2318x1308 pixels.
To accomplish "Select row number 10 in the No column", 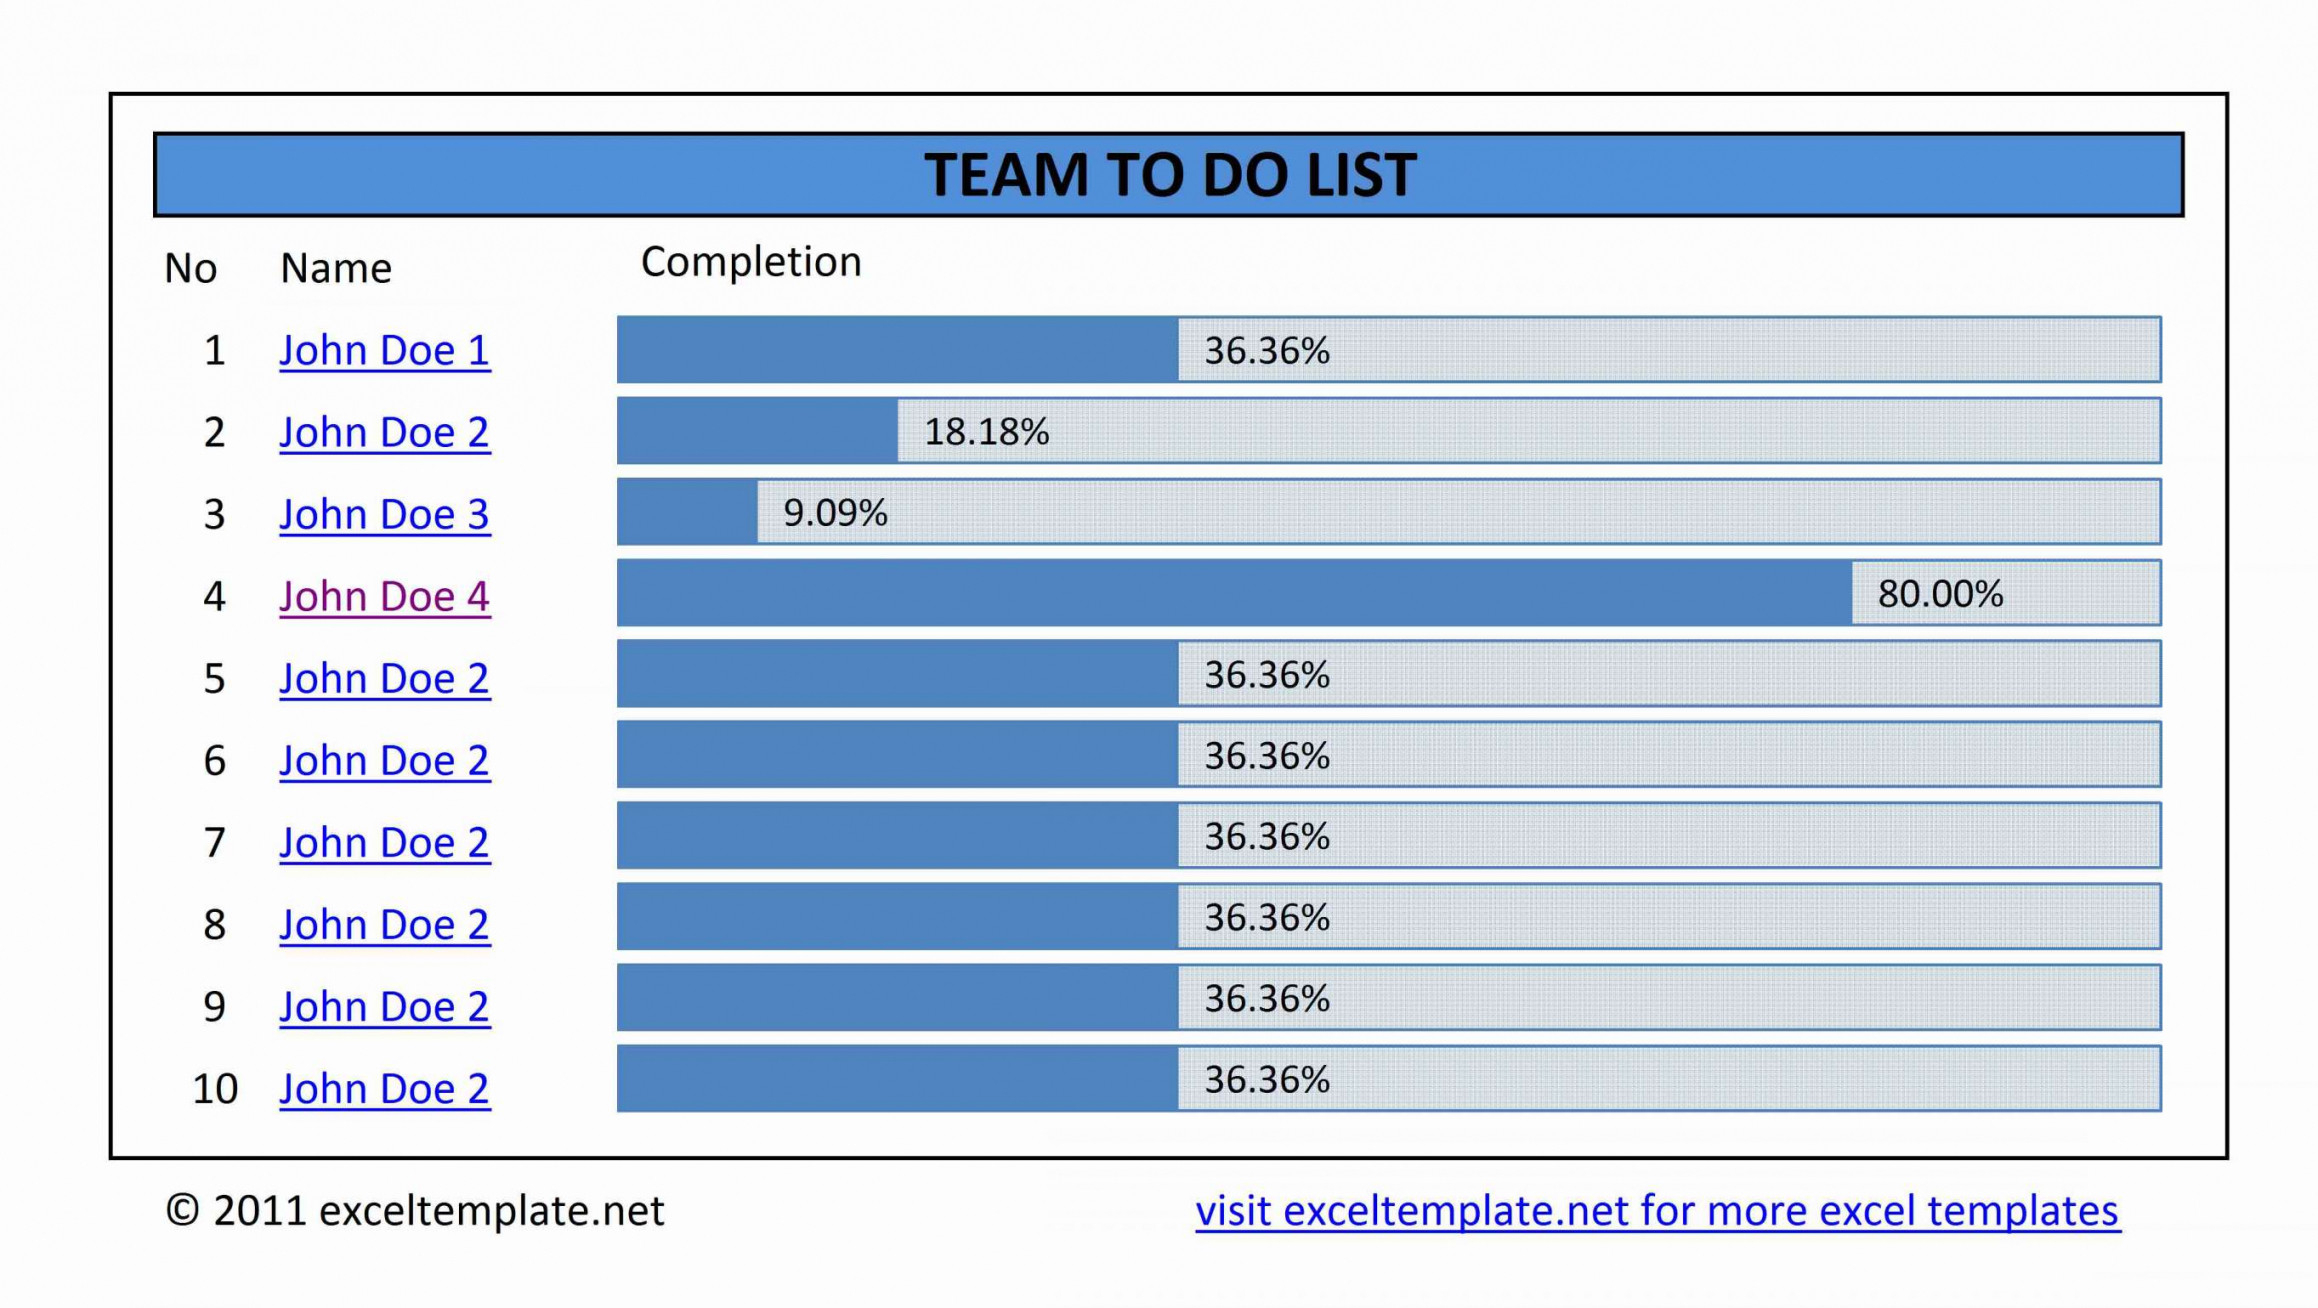I will click(x=215, y=1089).
